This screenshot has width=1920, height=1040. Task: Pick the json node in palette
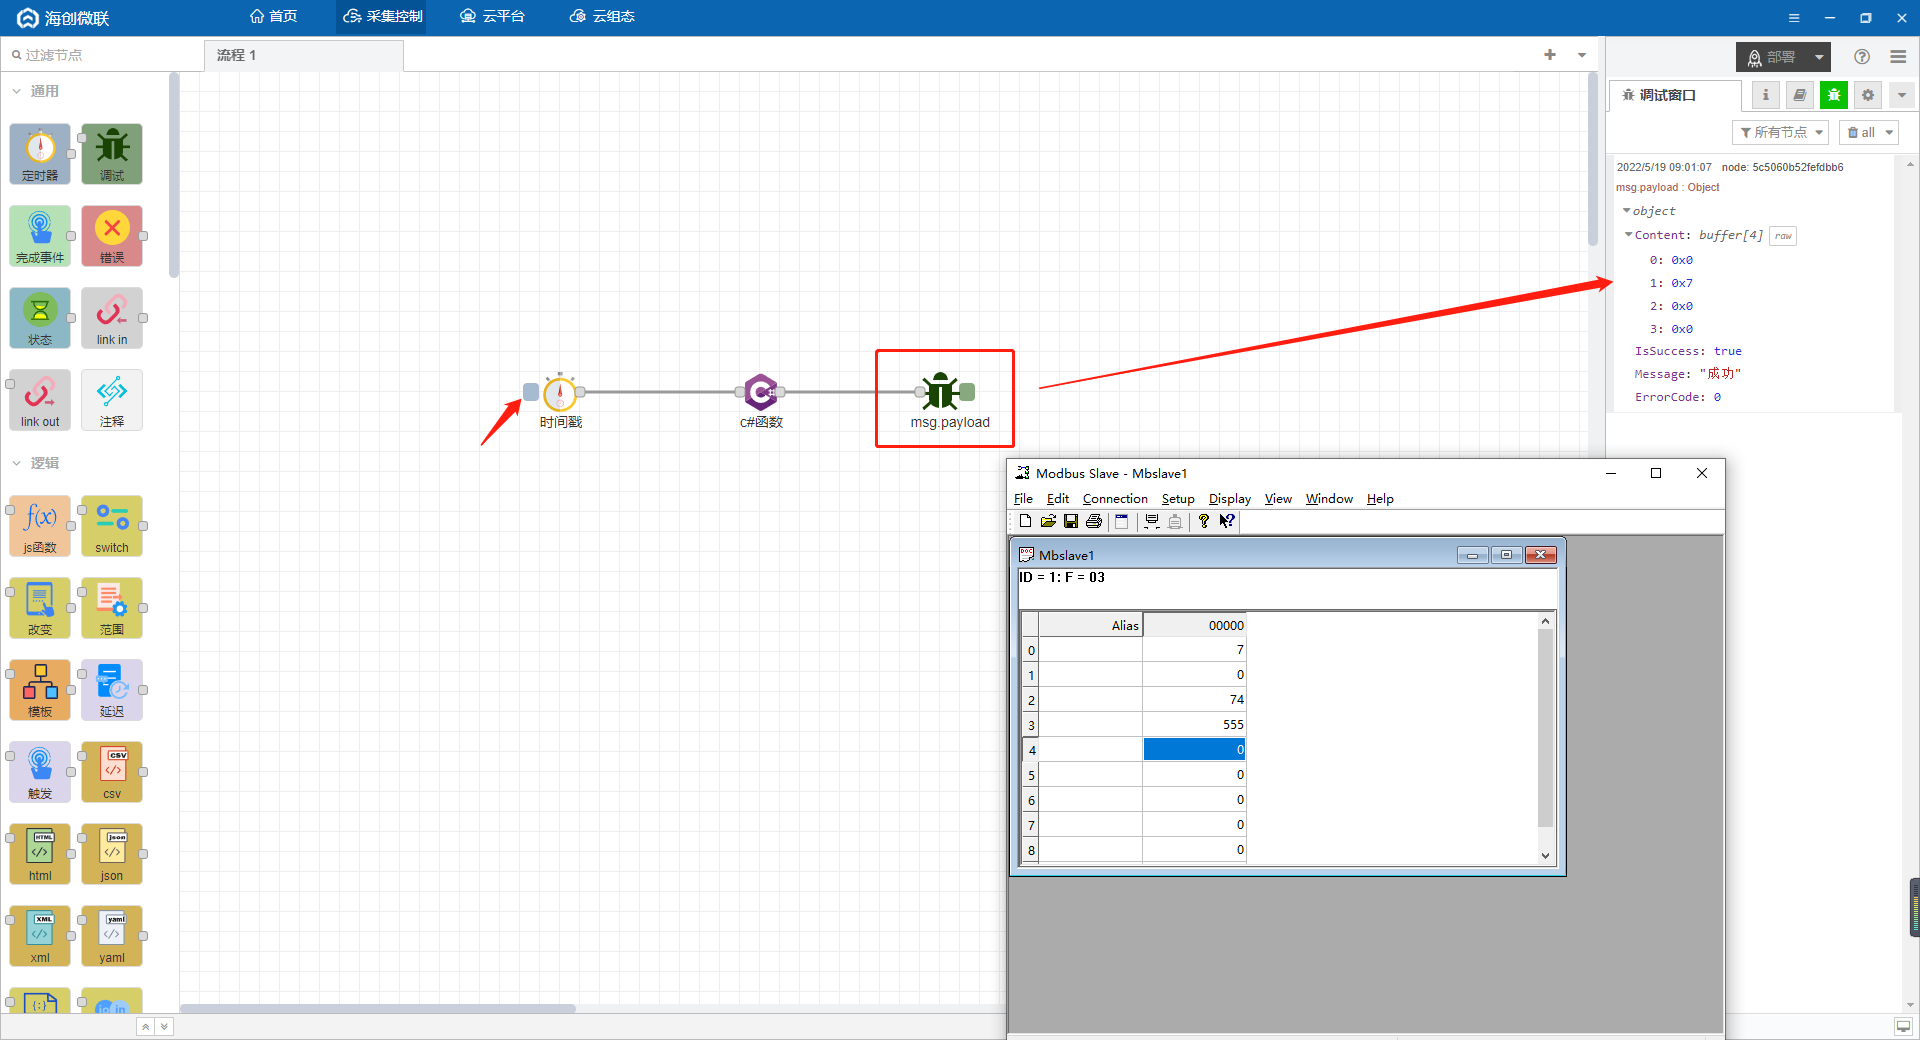(x=112, y=854)
